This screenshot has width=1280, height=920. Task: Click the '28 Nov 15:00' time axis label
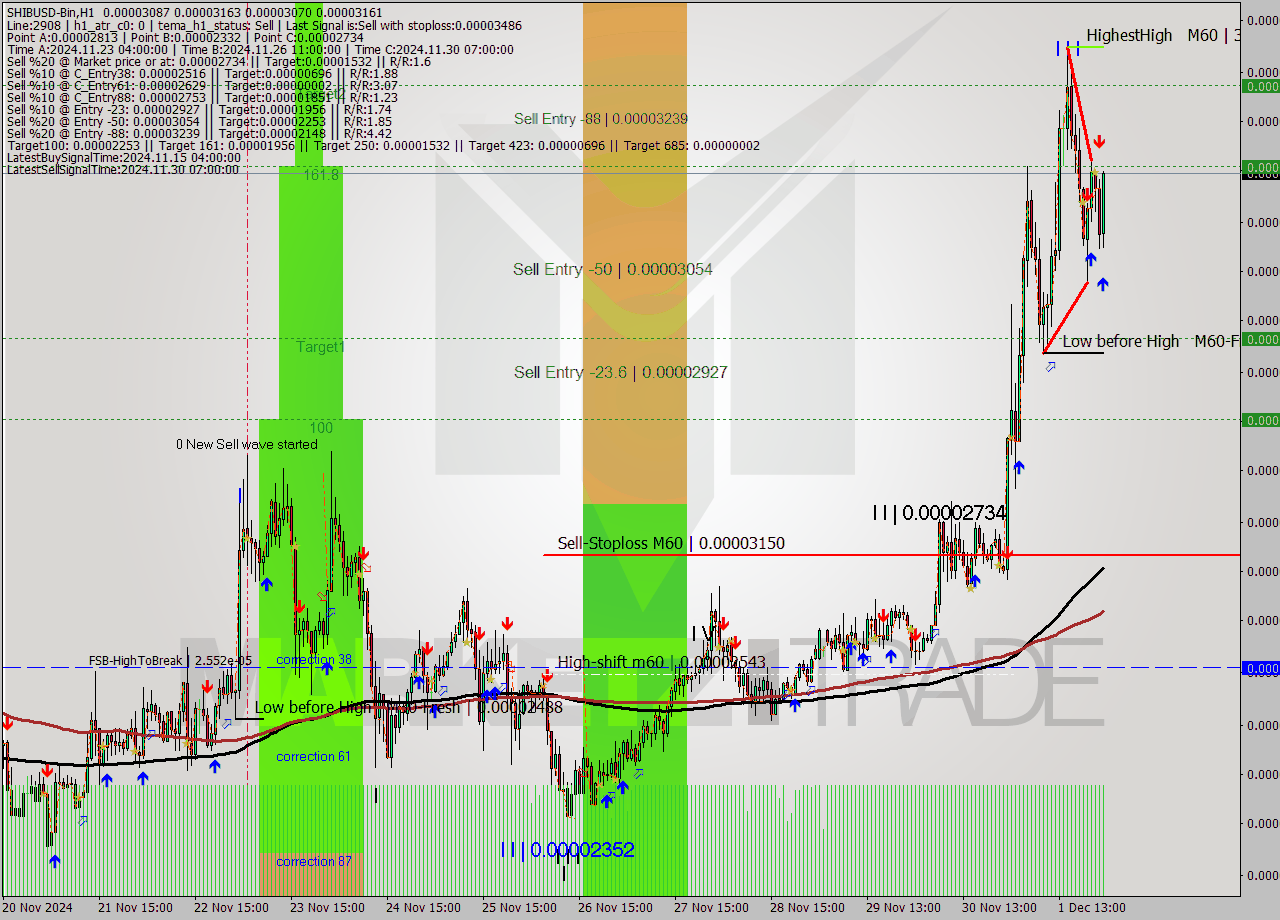coord(807,908)
